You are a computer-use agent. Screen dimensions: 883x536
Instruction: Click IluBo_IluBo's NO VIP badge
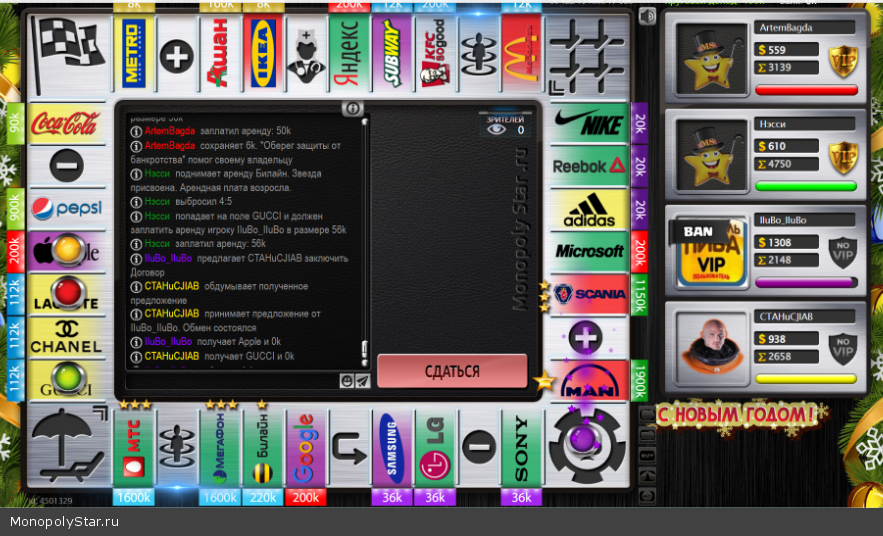tap(843, 253)
